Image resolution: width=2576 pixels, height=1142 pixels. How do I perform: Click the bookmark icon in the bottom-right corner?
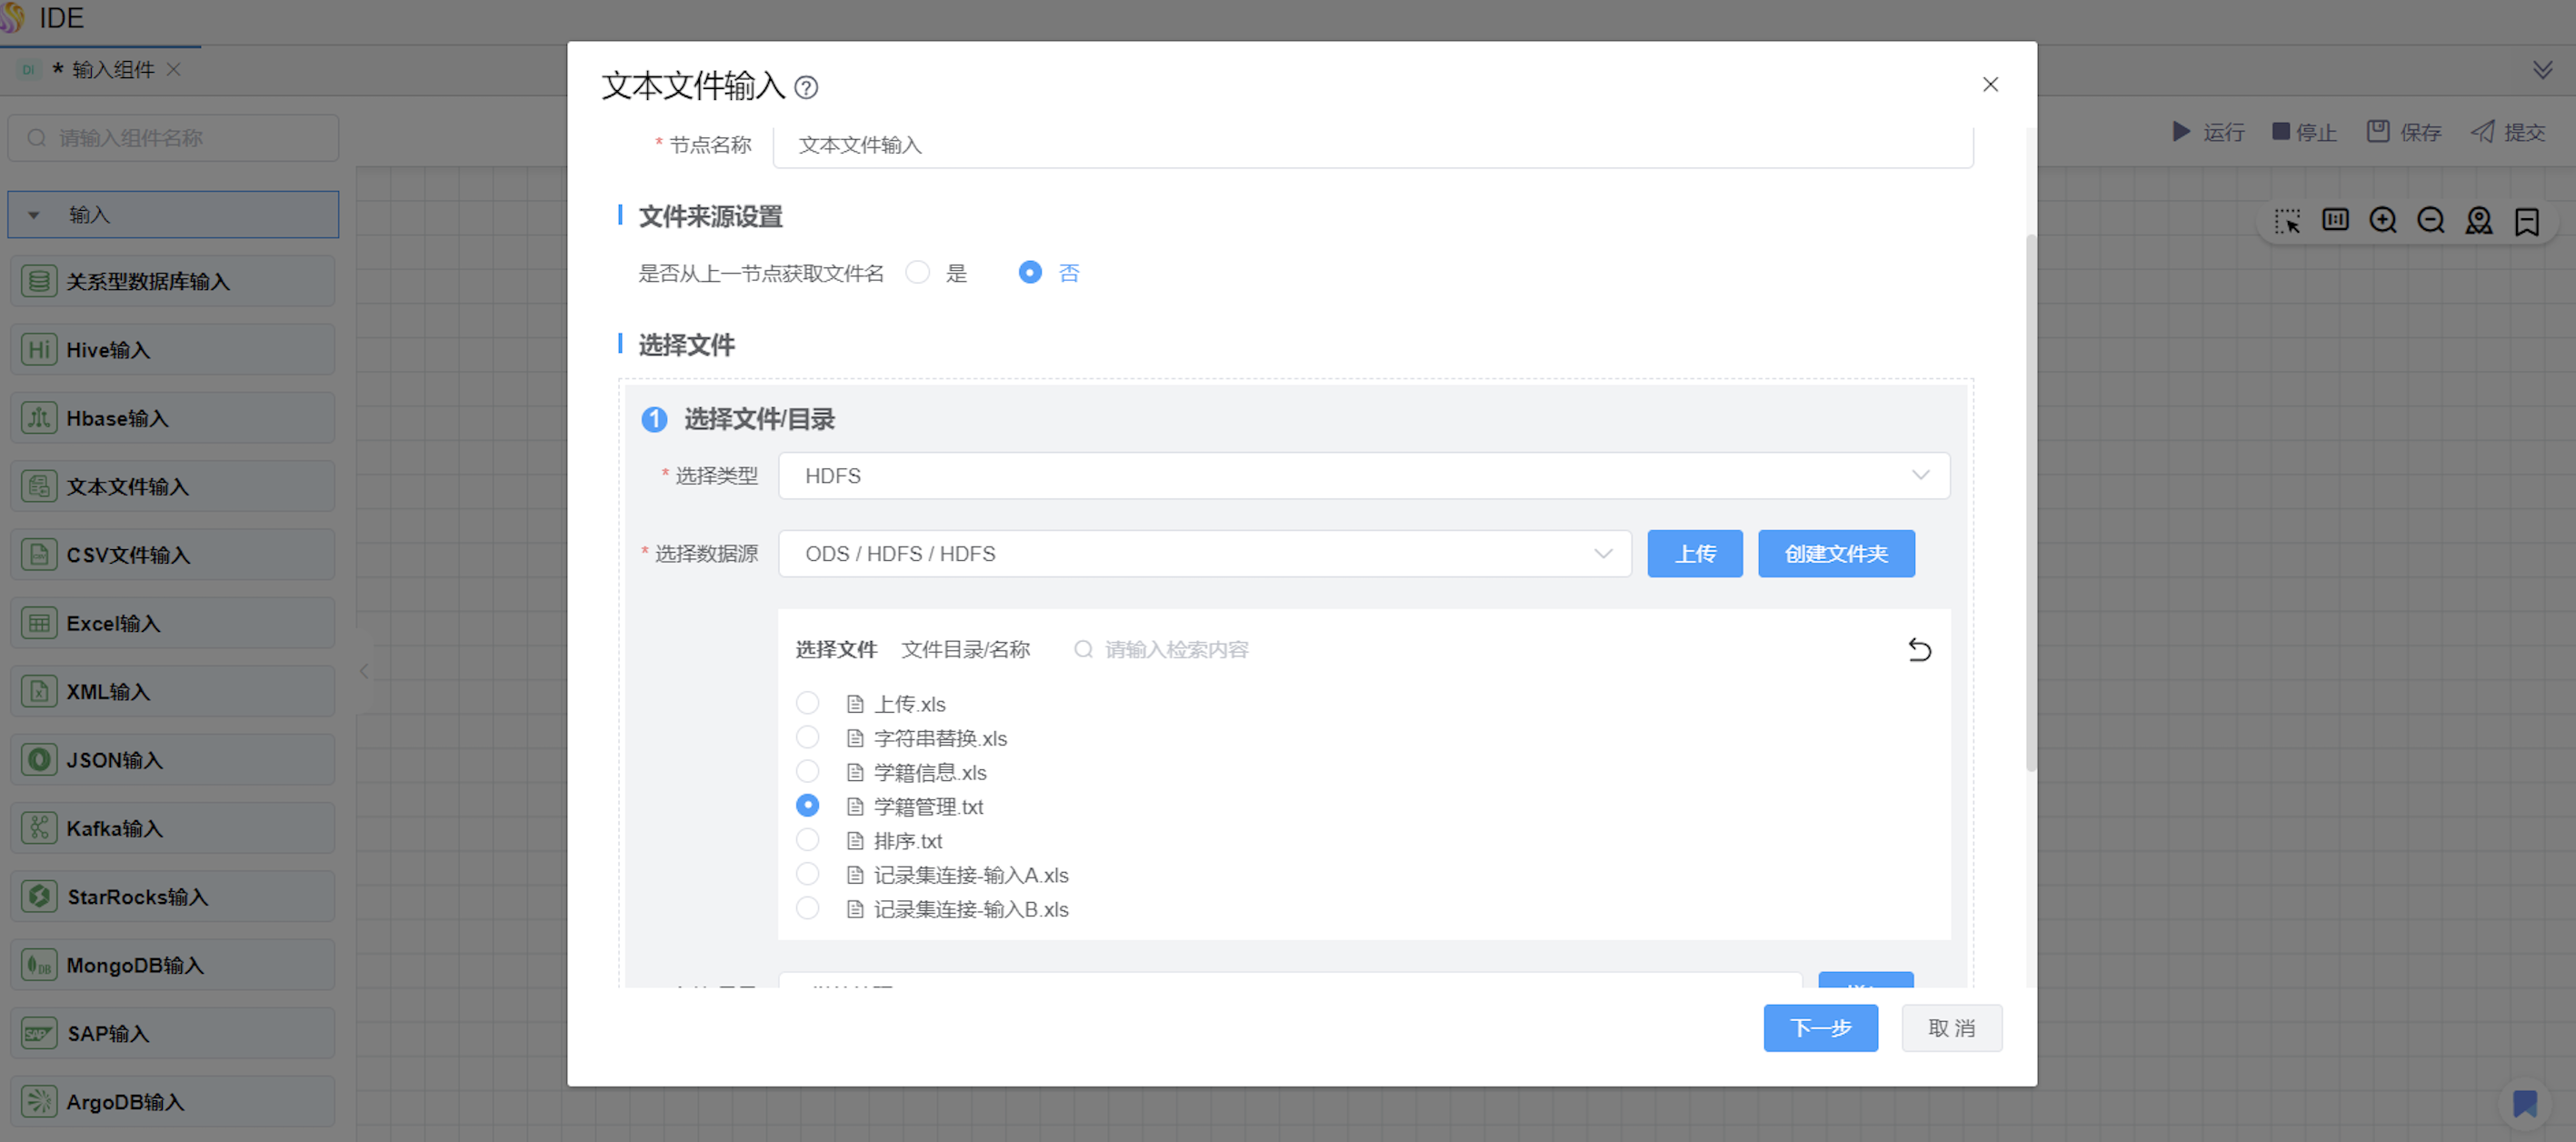coord(2524,1103)
